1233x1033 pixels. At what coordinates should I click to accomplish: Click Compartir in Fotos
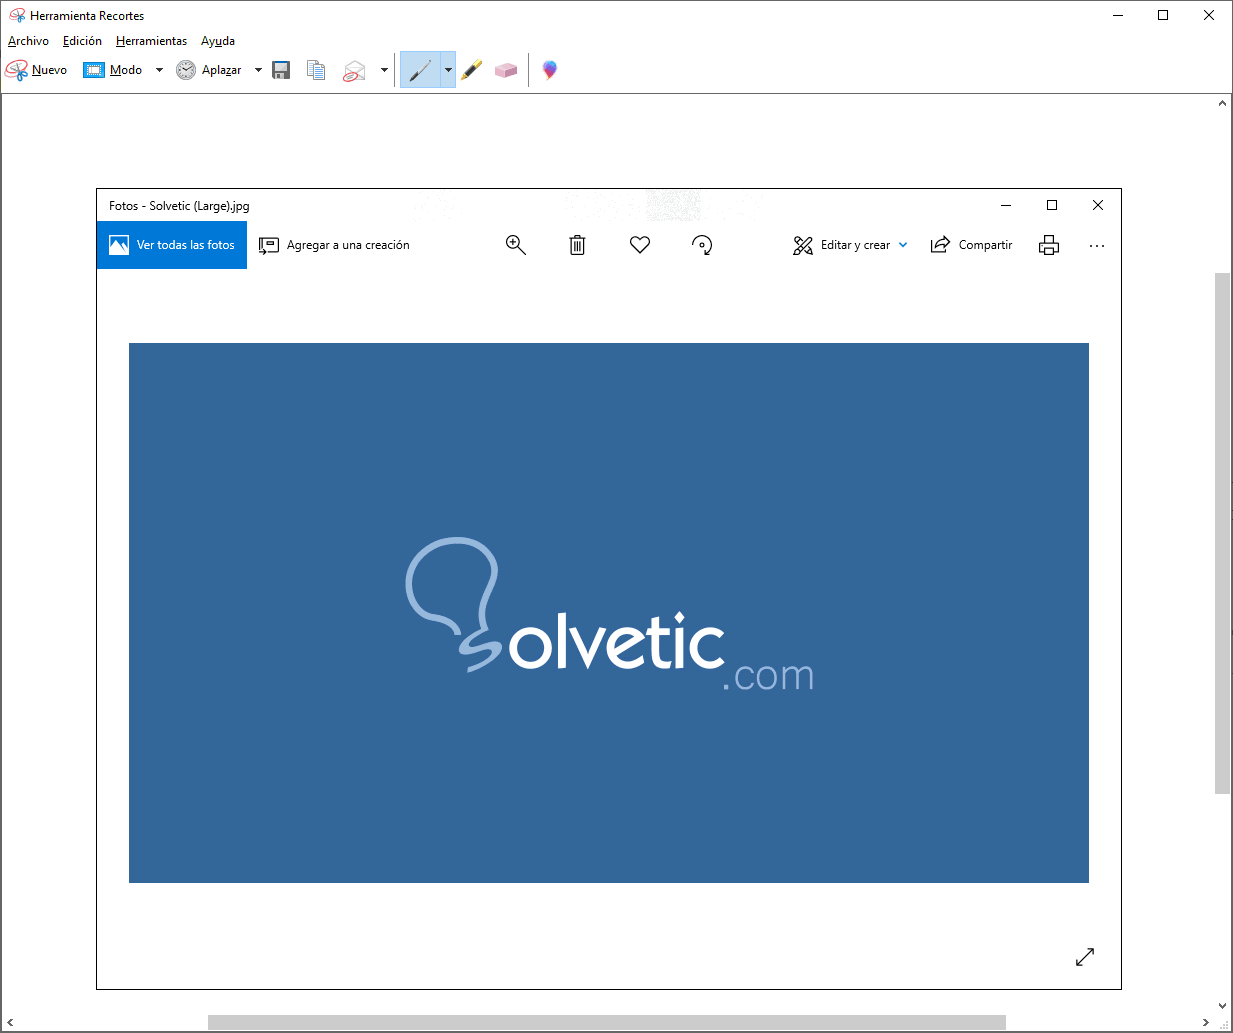pos(971,245)
